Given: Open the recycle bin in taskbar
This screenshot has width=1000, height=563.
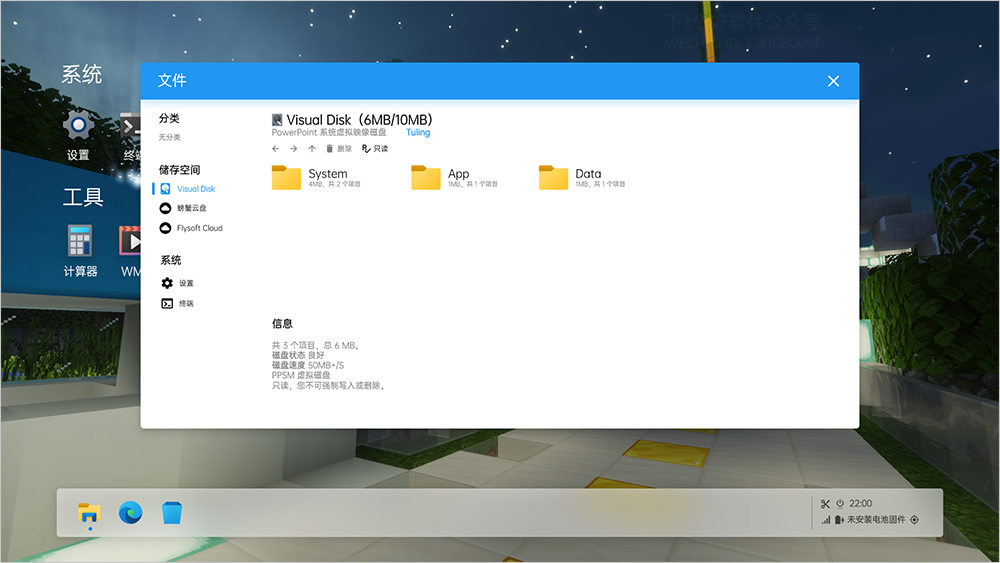Looking at the screenshot, I should pyautogui.click(x=172, y=513).
